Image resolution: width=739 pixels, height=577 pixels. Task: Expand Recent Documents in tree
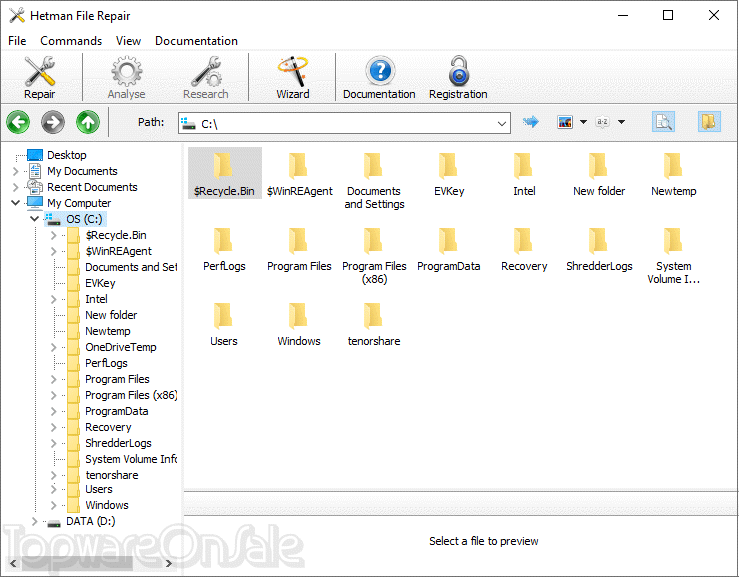[x=15, y=187]
